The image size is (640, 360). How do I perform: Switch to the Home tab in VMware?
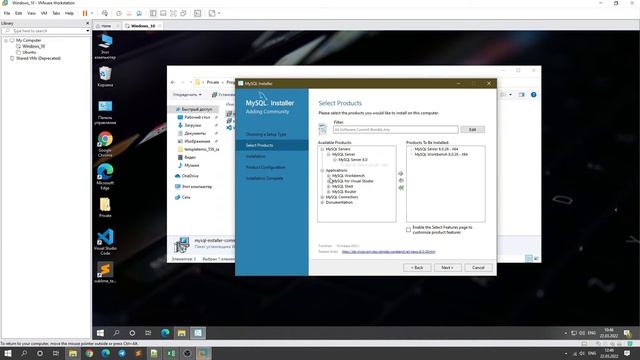(x=106, y=26)
